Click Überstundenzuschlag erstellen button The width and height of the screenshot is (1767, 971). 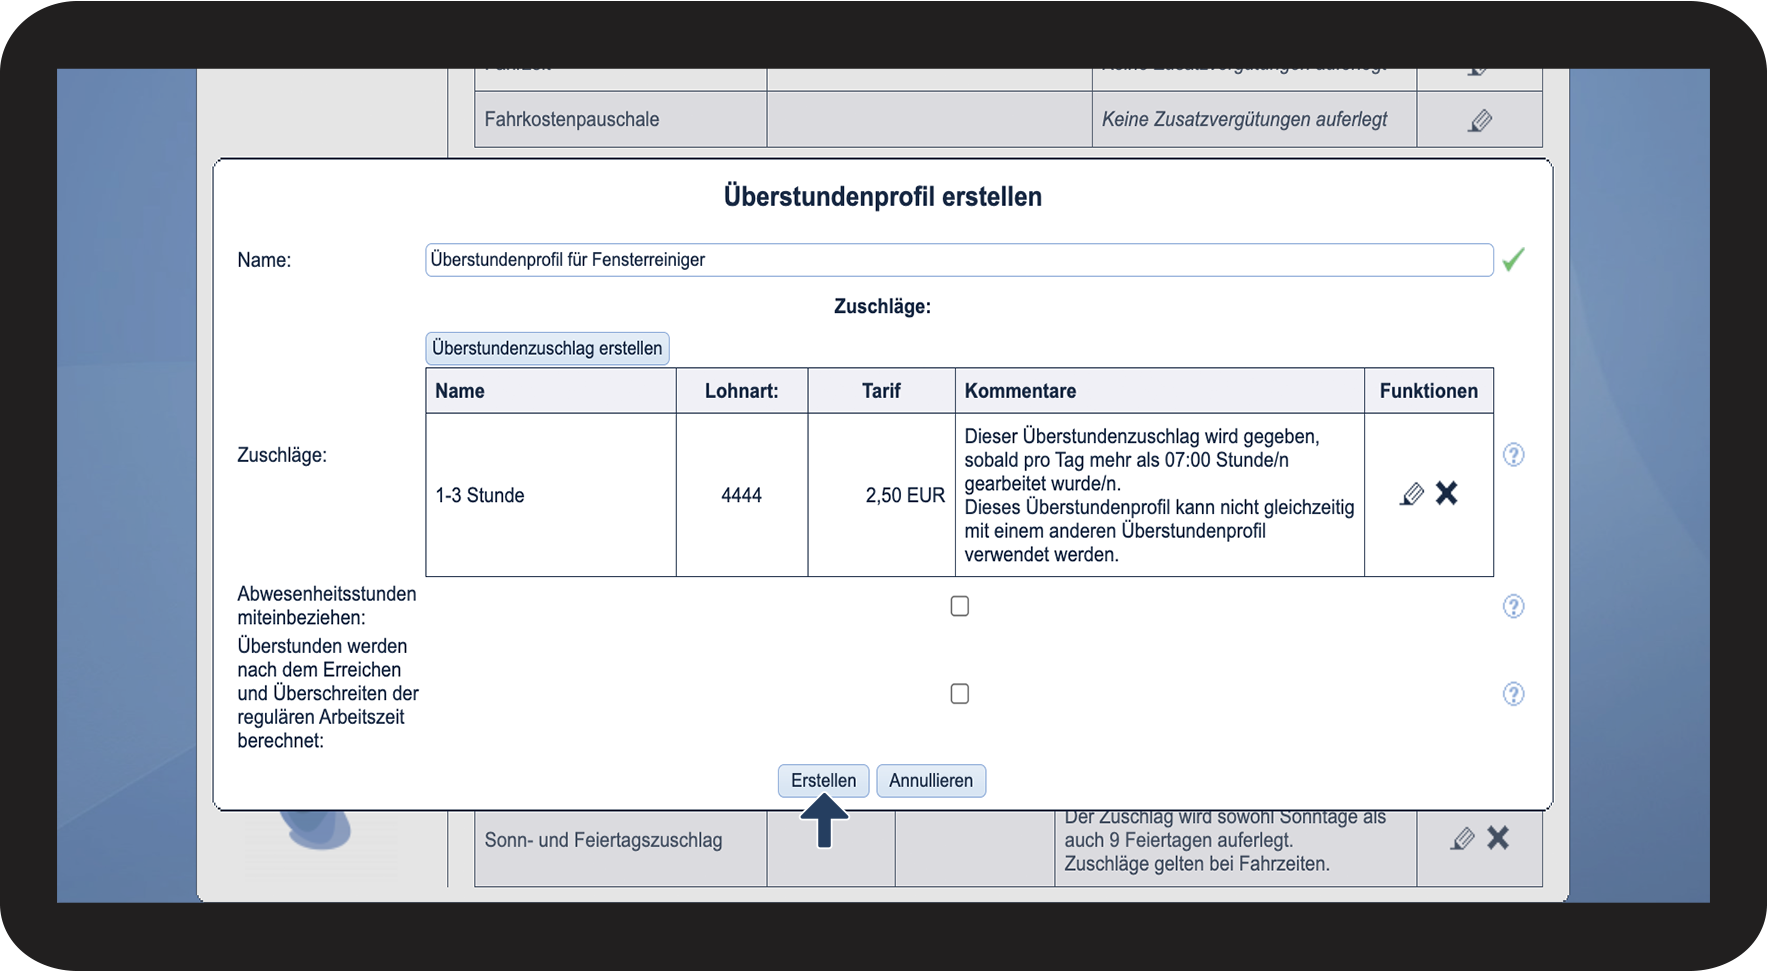coord(547,349)
